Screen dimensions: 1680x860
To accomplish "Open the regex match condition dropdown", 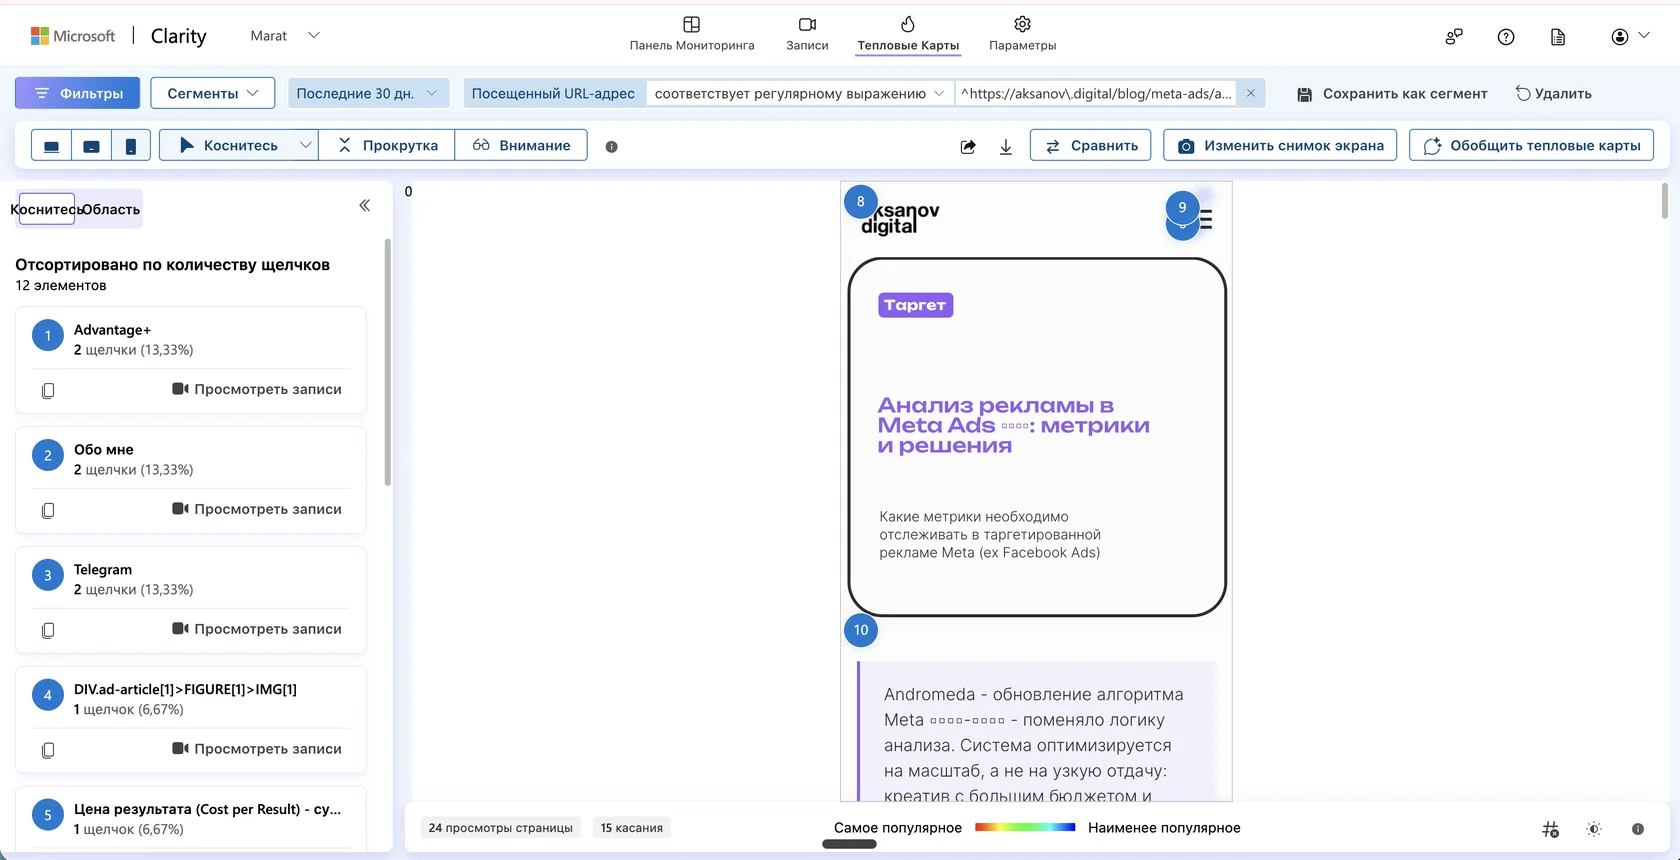I will pyautogui.click(x=799, y=93).
